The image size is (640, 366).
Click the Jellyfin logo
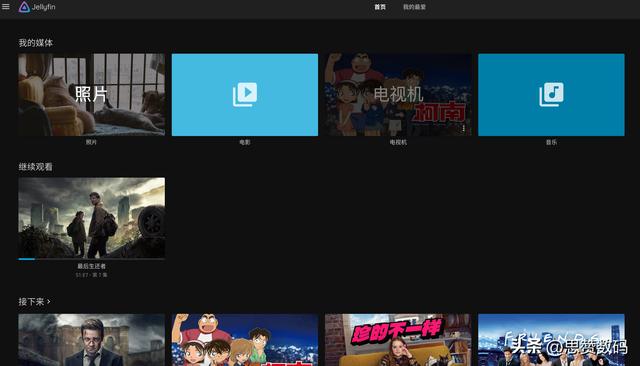37,7
